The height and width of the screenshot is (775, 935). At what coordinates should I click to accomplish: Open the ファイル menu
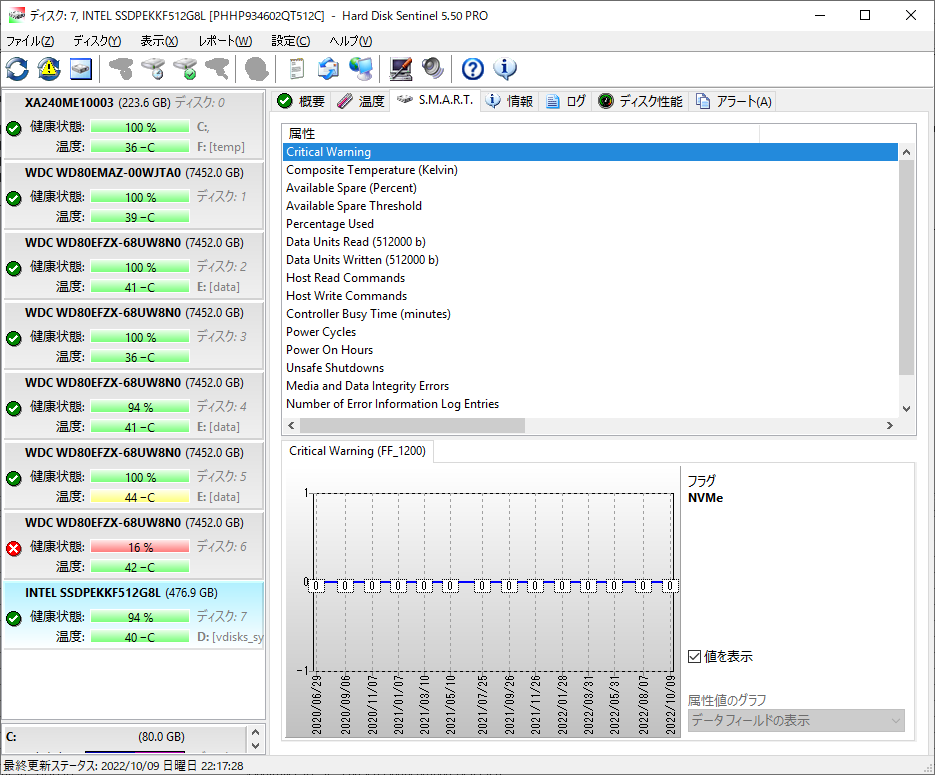[x=30, y=41]
